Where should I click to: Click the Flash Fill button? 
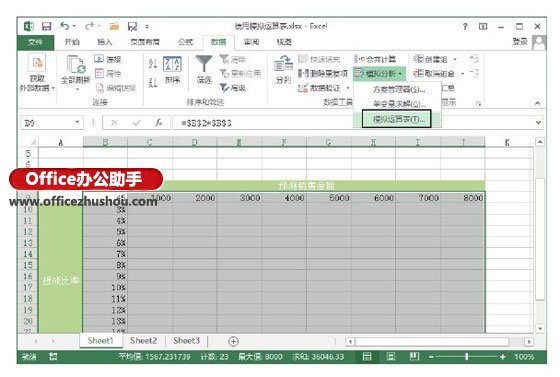[x=319, y=59]
